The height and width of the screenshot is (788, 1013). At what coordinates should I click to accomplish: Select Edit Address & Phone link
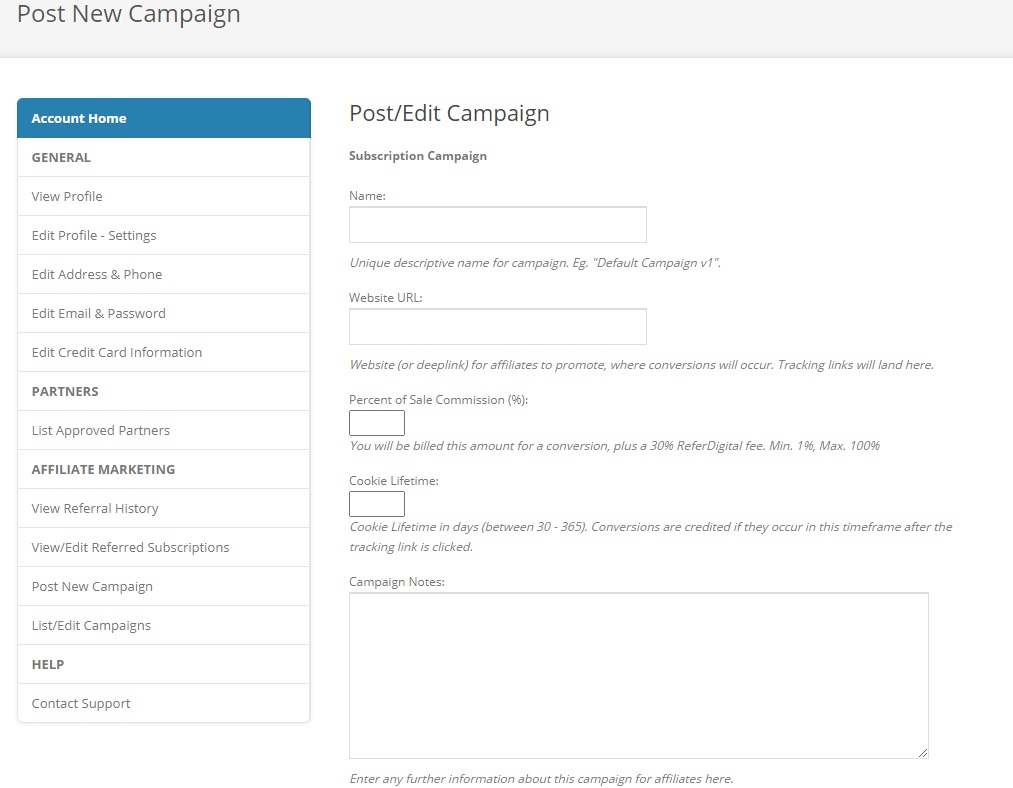(x=163, y=275)
